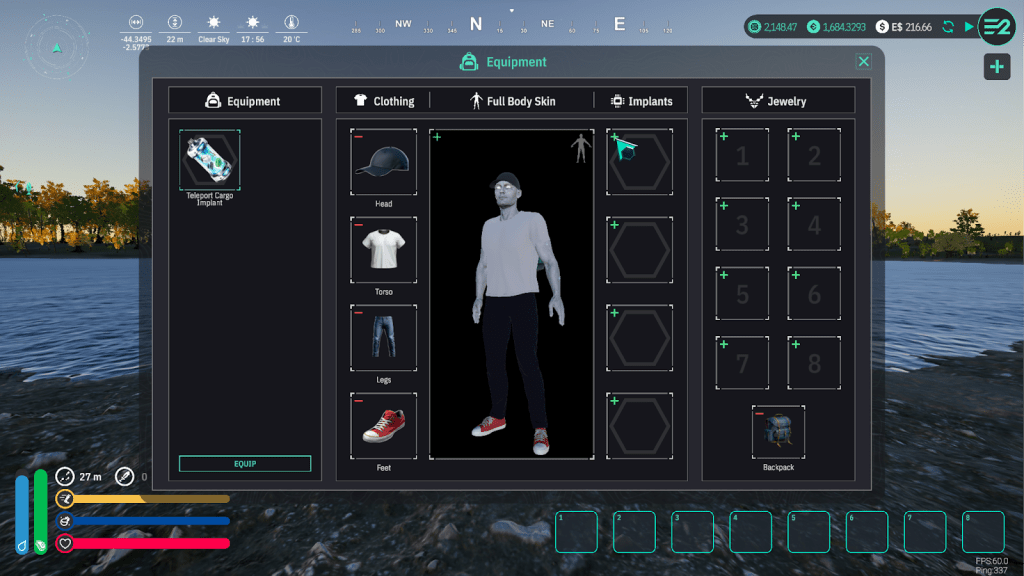Unequip the Head item with minus icon
This screenshot has height=576, width=1024.
pyautogui.click(x=359, y=137)
